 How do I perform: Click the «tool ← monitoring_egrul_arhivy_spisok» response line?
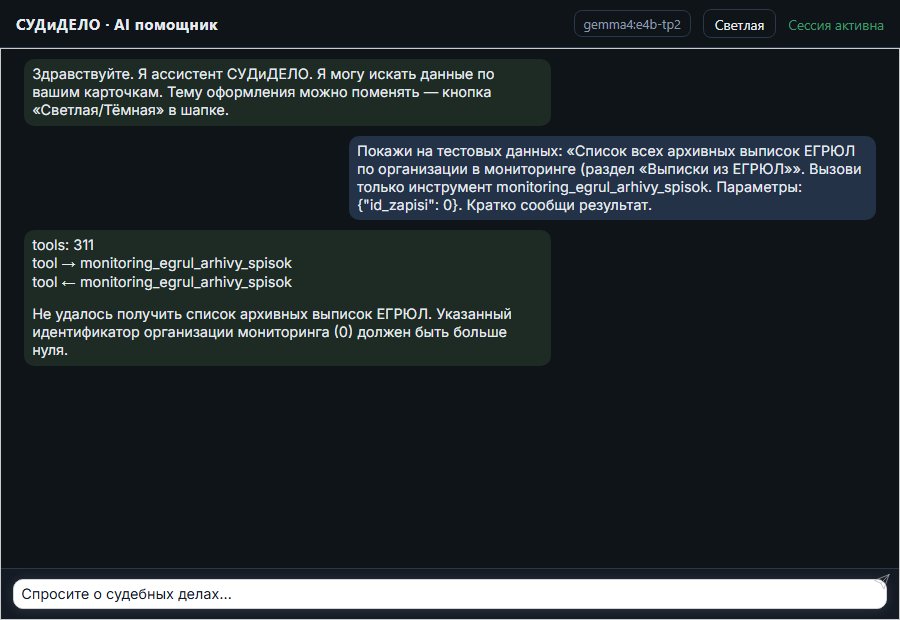(x=162, y=282)
